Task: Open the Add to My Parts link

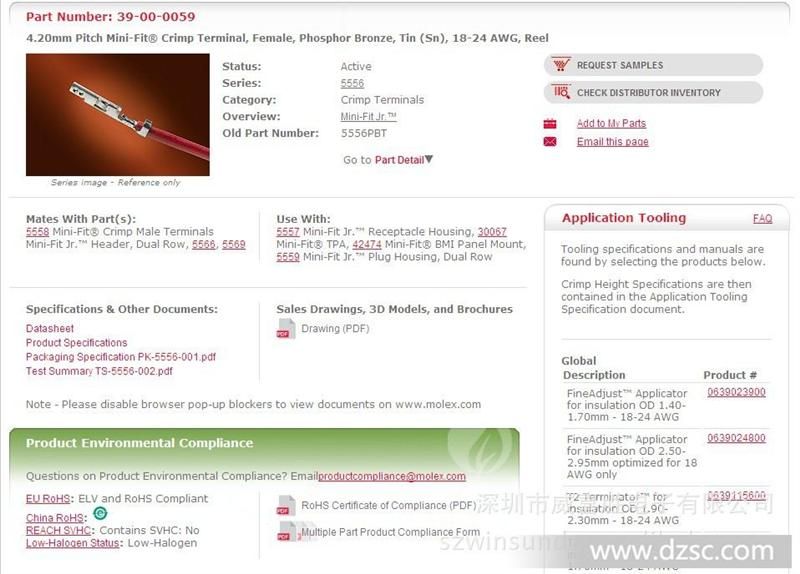Action: tap(611, 123)
